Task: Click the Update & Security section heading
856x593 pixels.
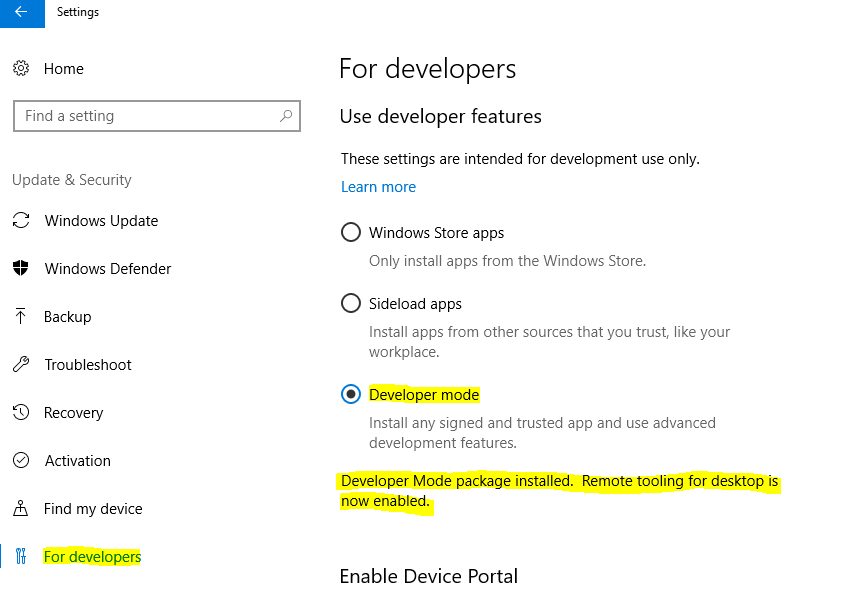Action: click(72, 180)
